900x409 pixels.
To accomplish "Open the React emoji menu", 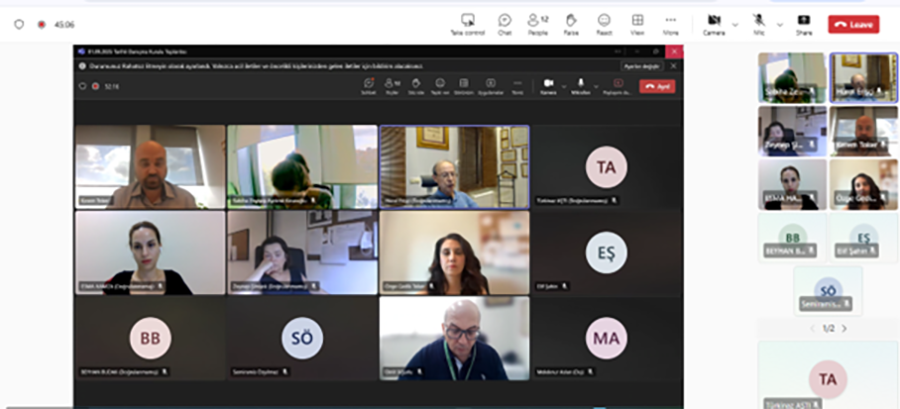I will coord(604,23).
